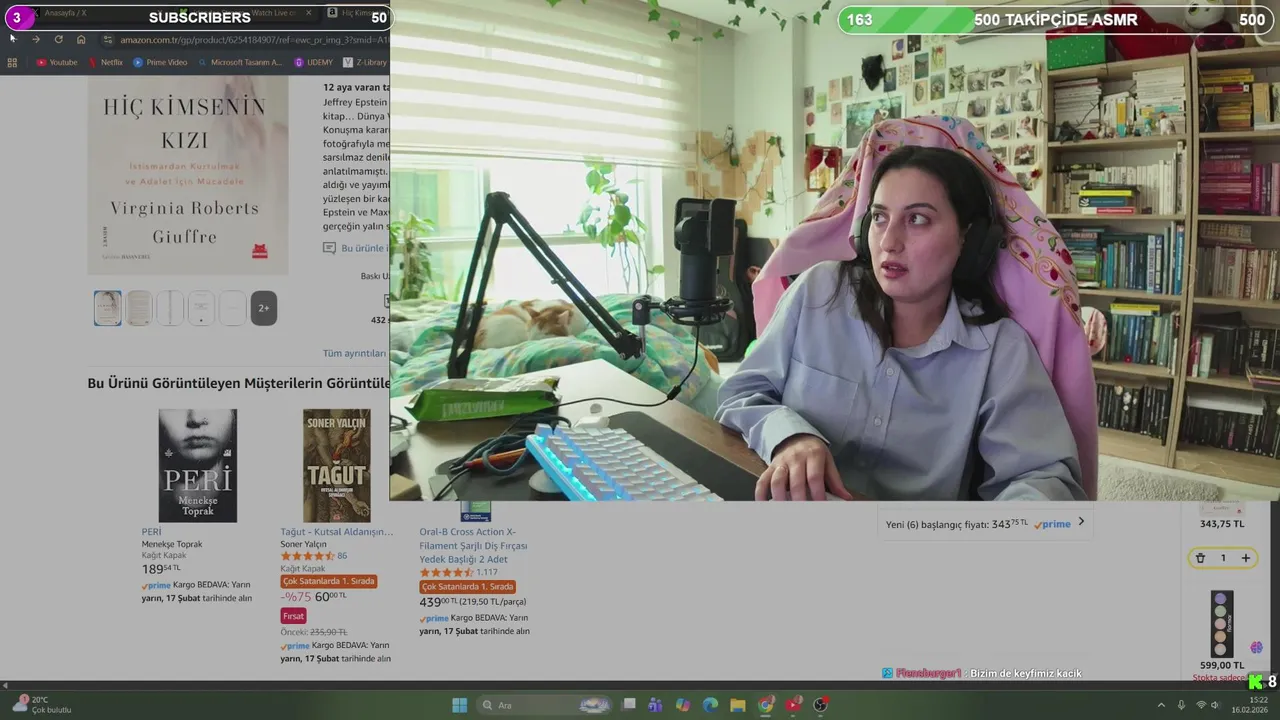
Task: Show 2+ more product images
Action: [x=264, y=308]
